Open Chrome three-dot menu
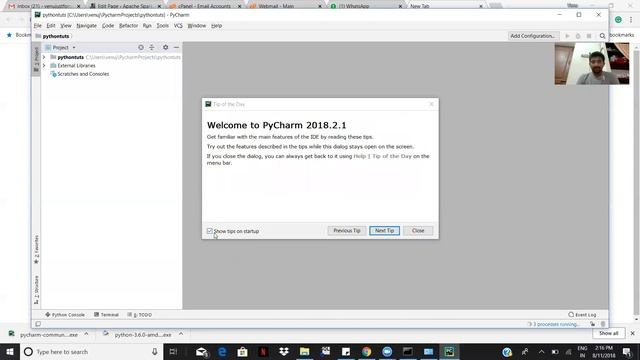640x360 pixels. point(631,19)
